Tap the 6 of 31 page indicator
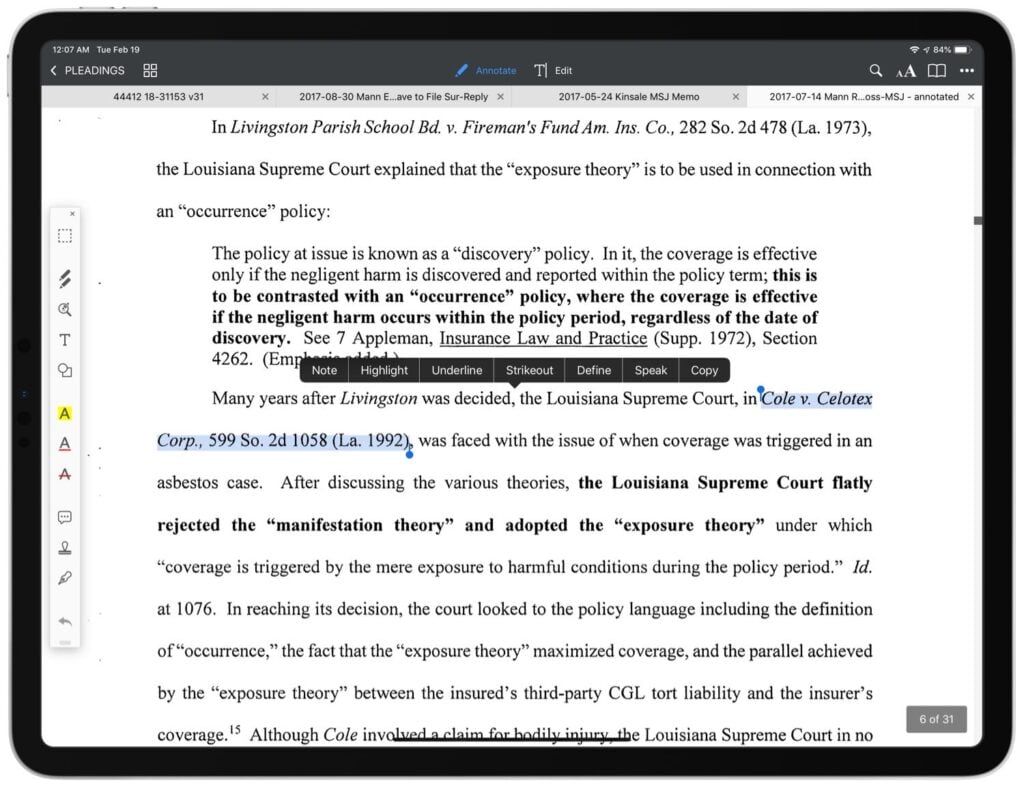The image size is (1024, 788). 936,719
